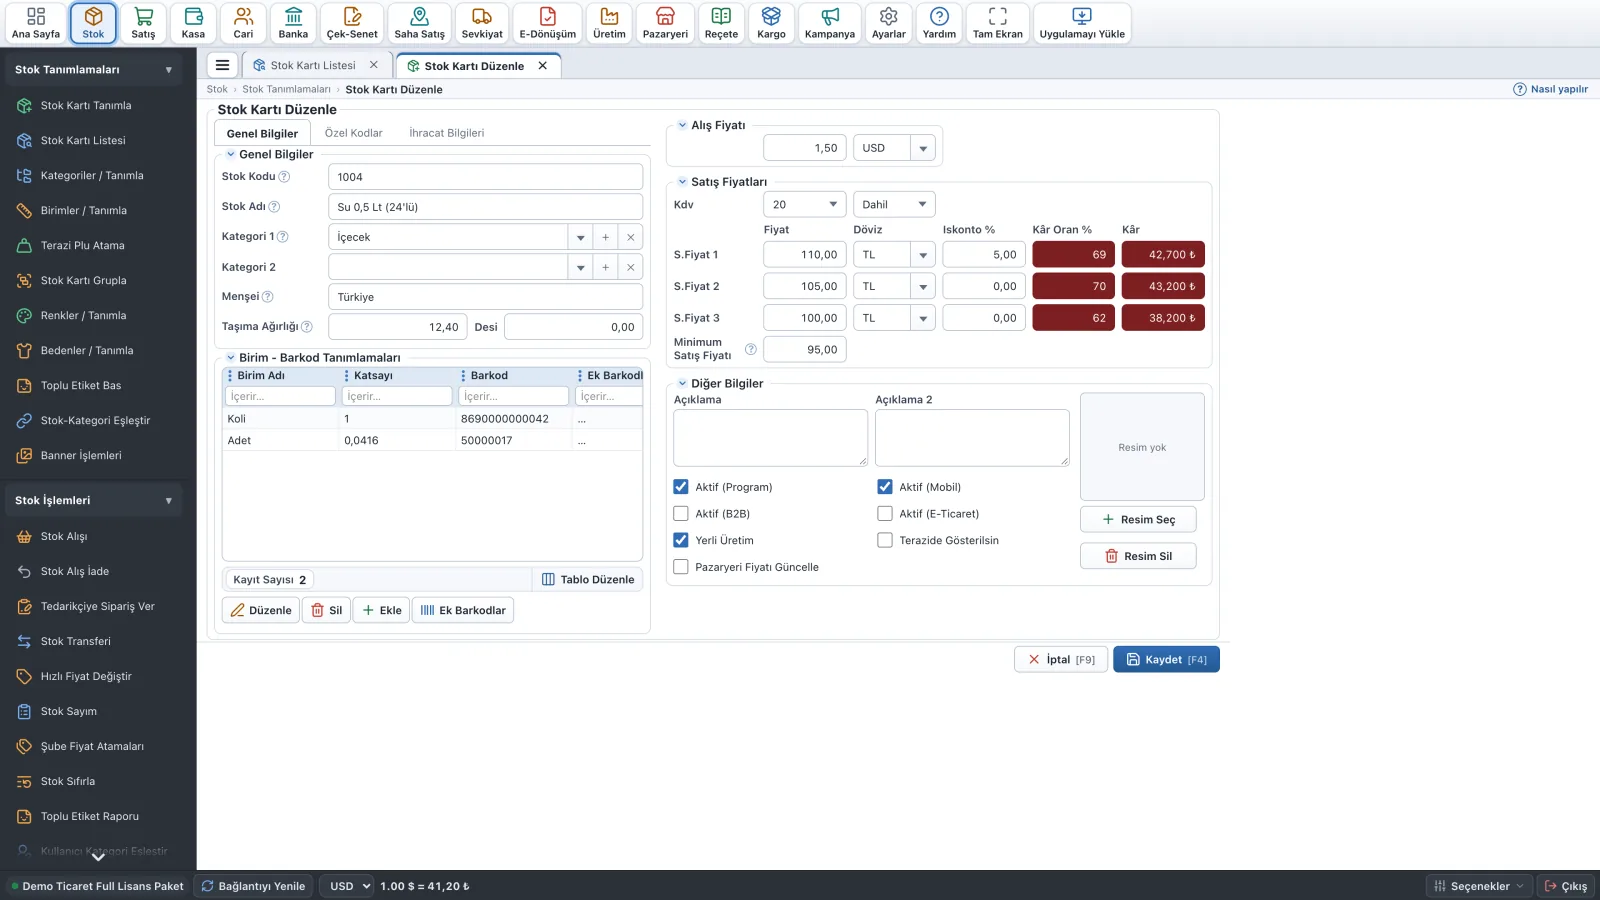Switch to Tam Ekran fullscreen mode

tap(997, 23)
